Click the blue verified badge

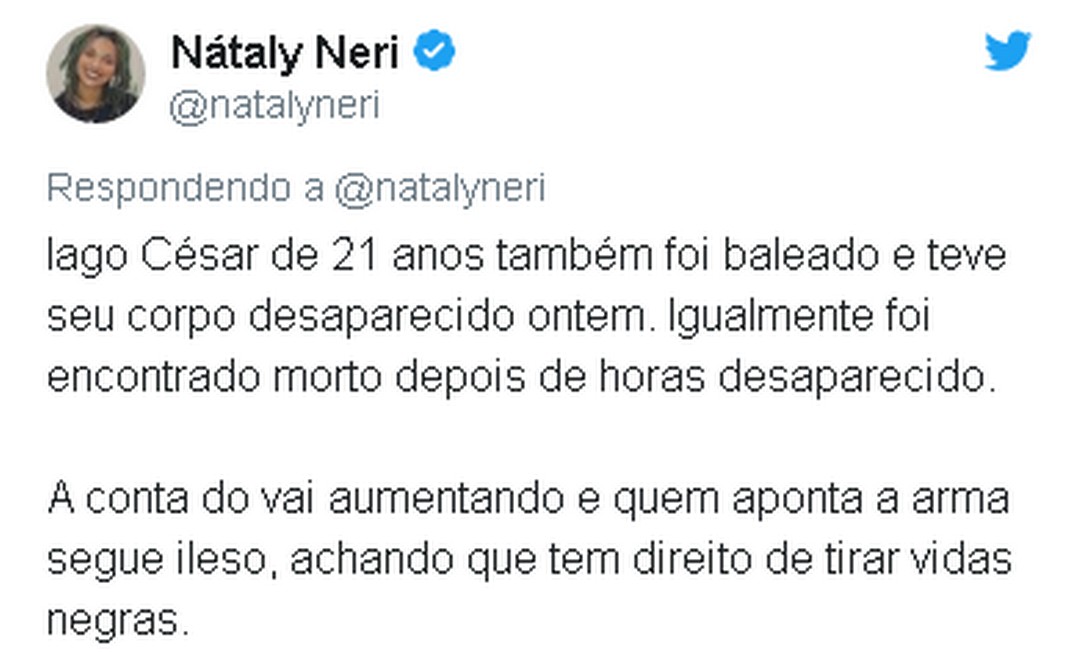coord(435,51)
